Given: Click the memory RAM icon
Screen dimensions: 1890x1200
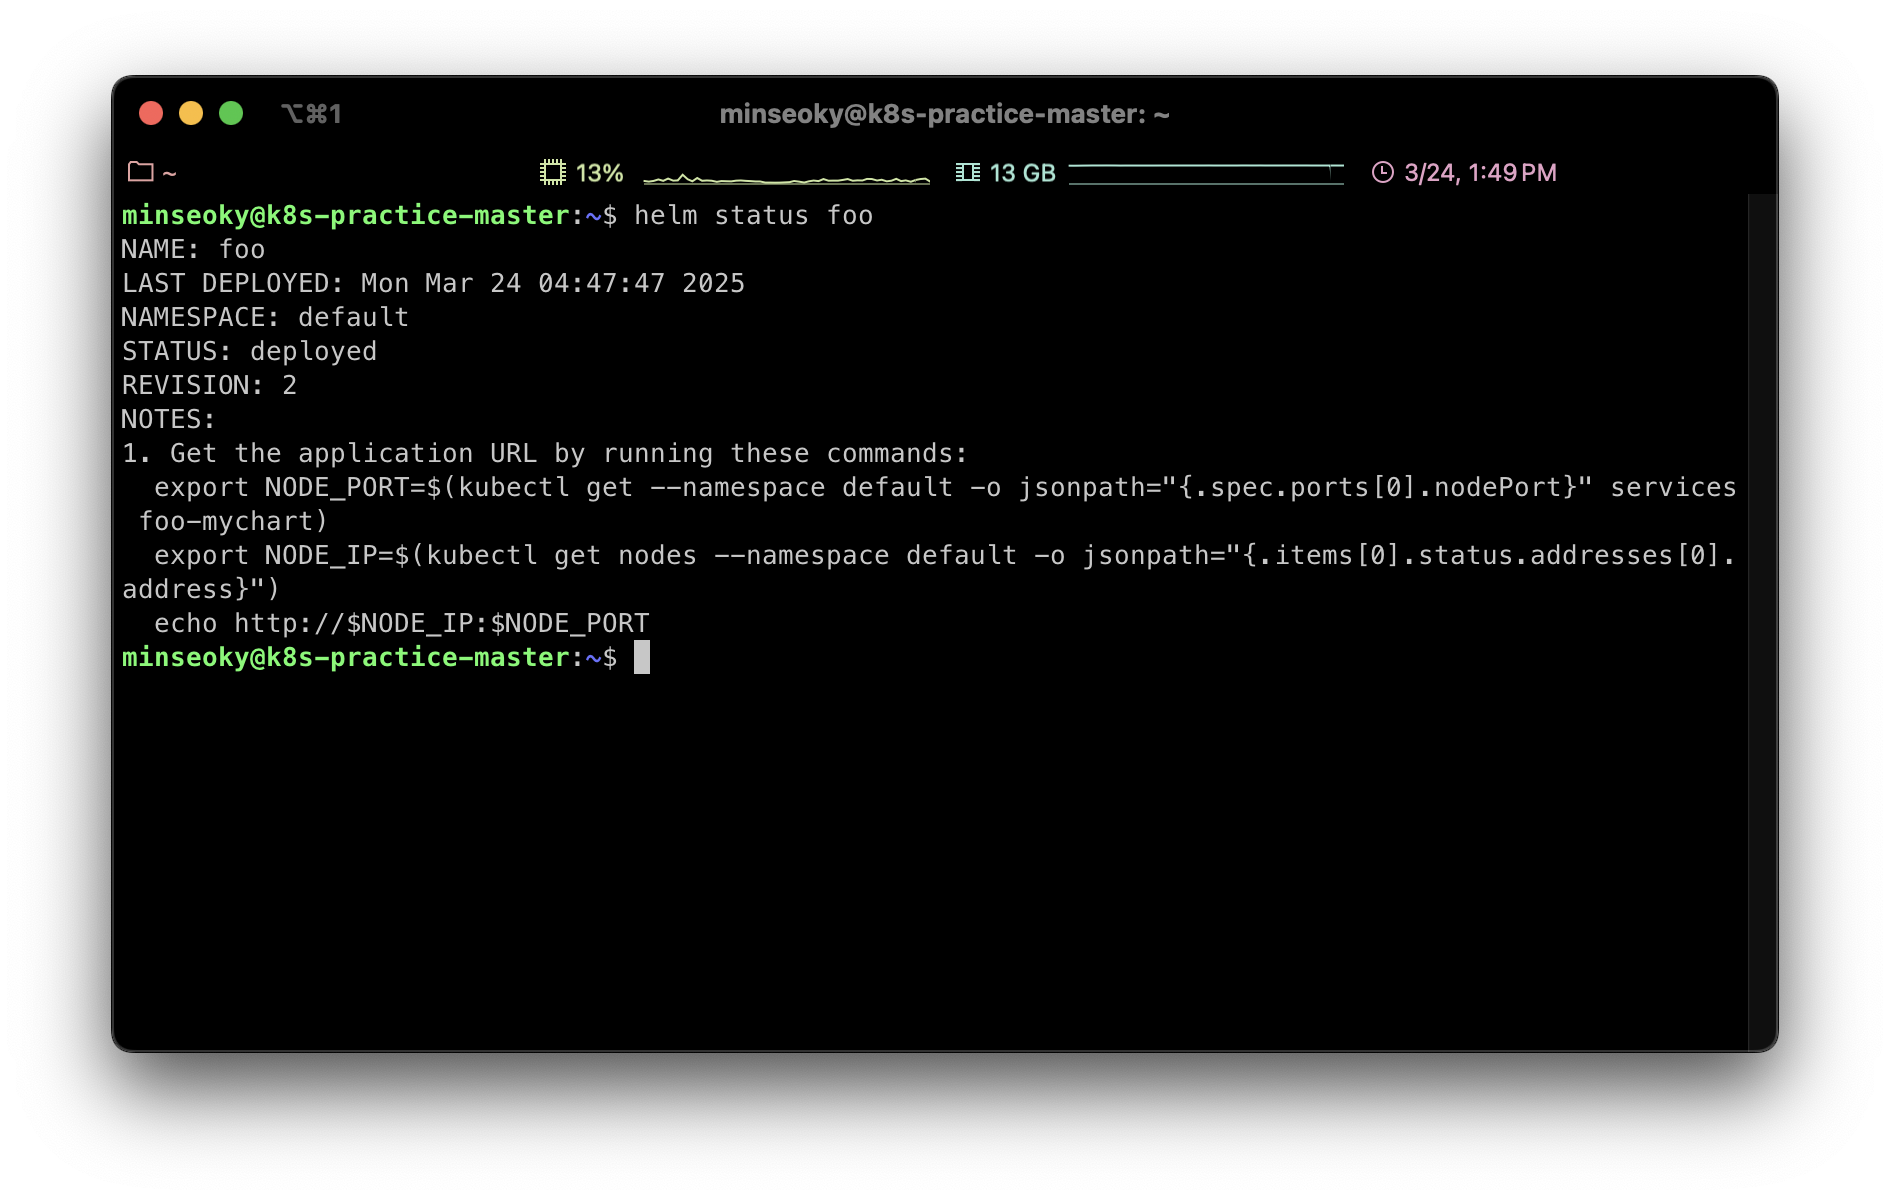Looking at the screenshot, I should (967, 172).
